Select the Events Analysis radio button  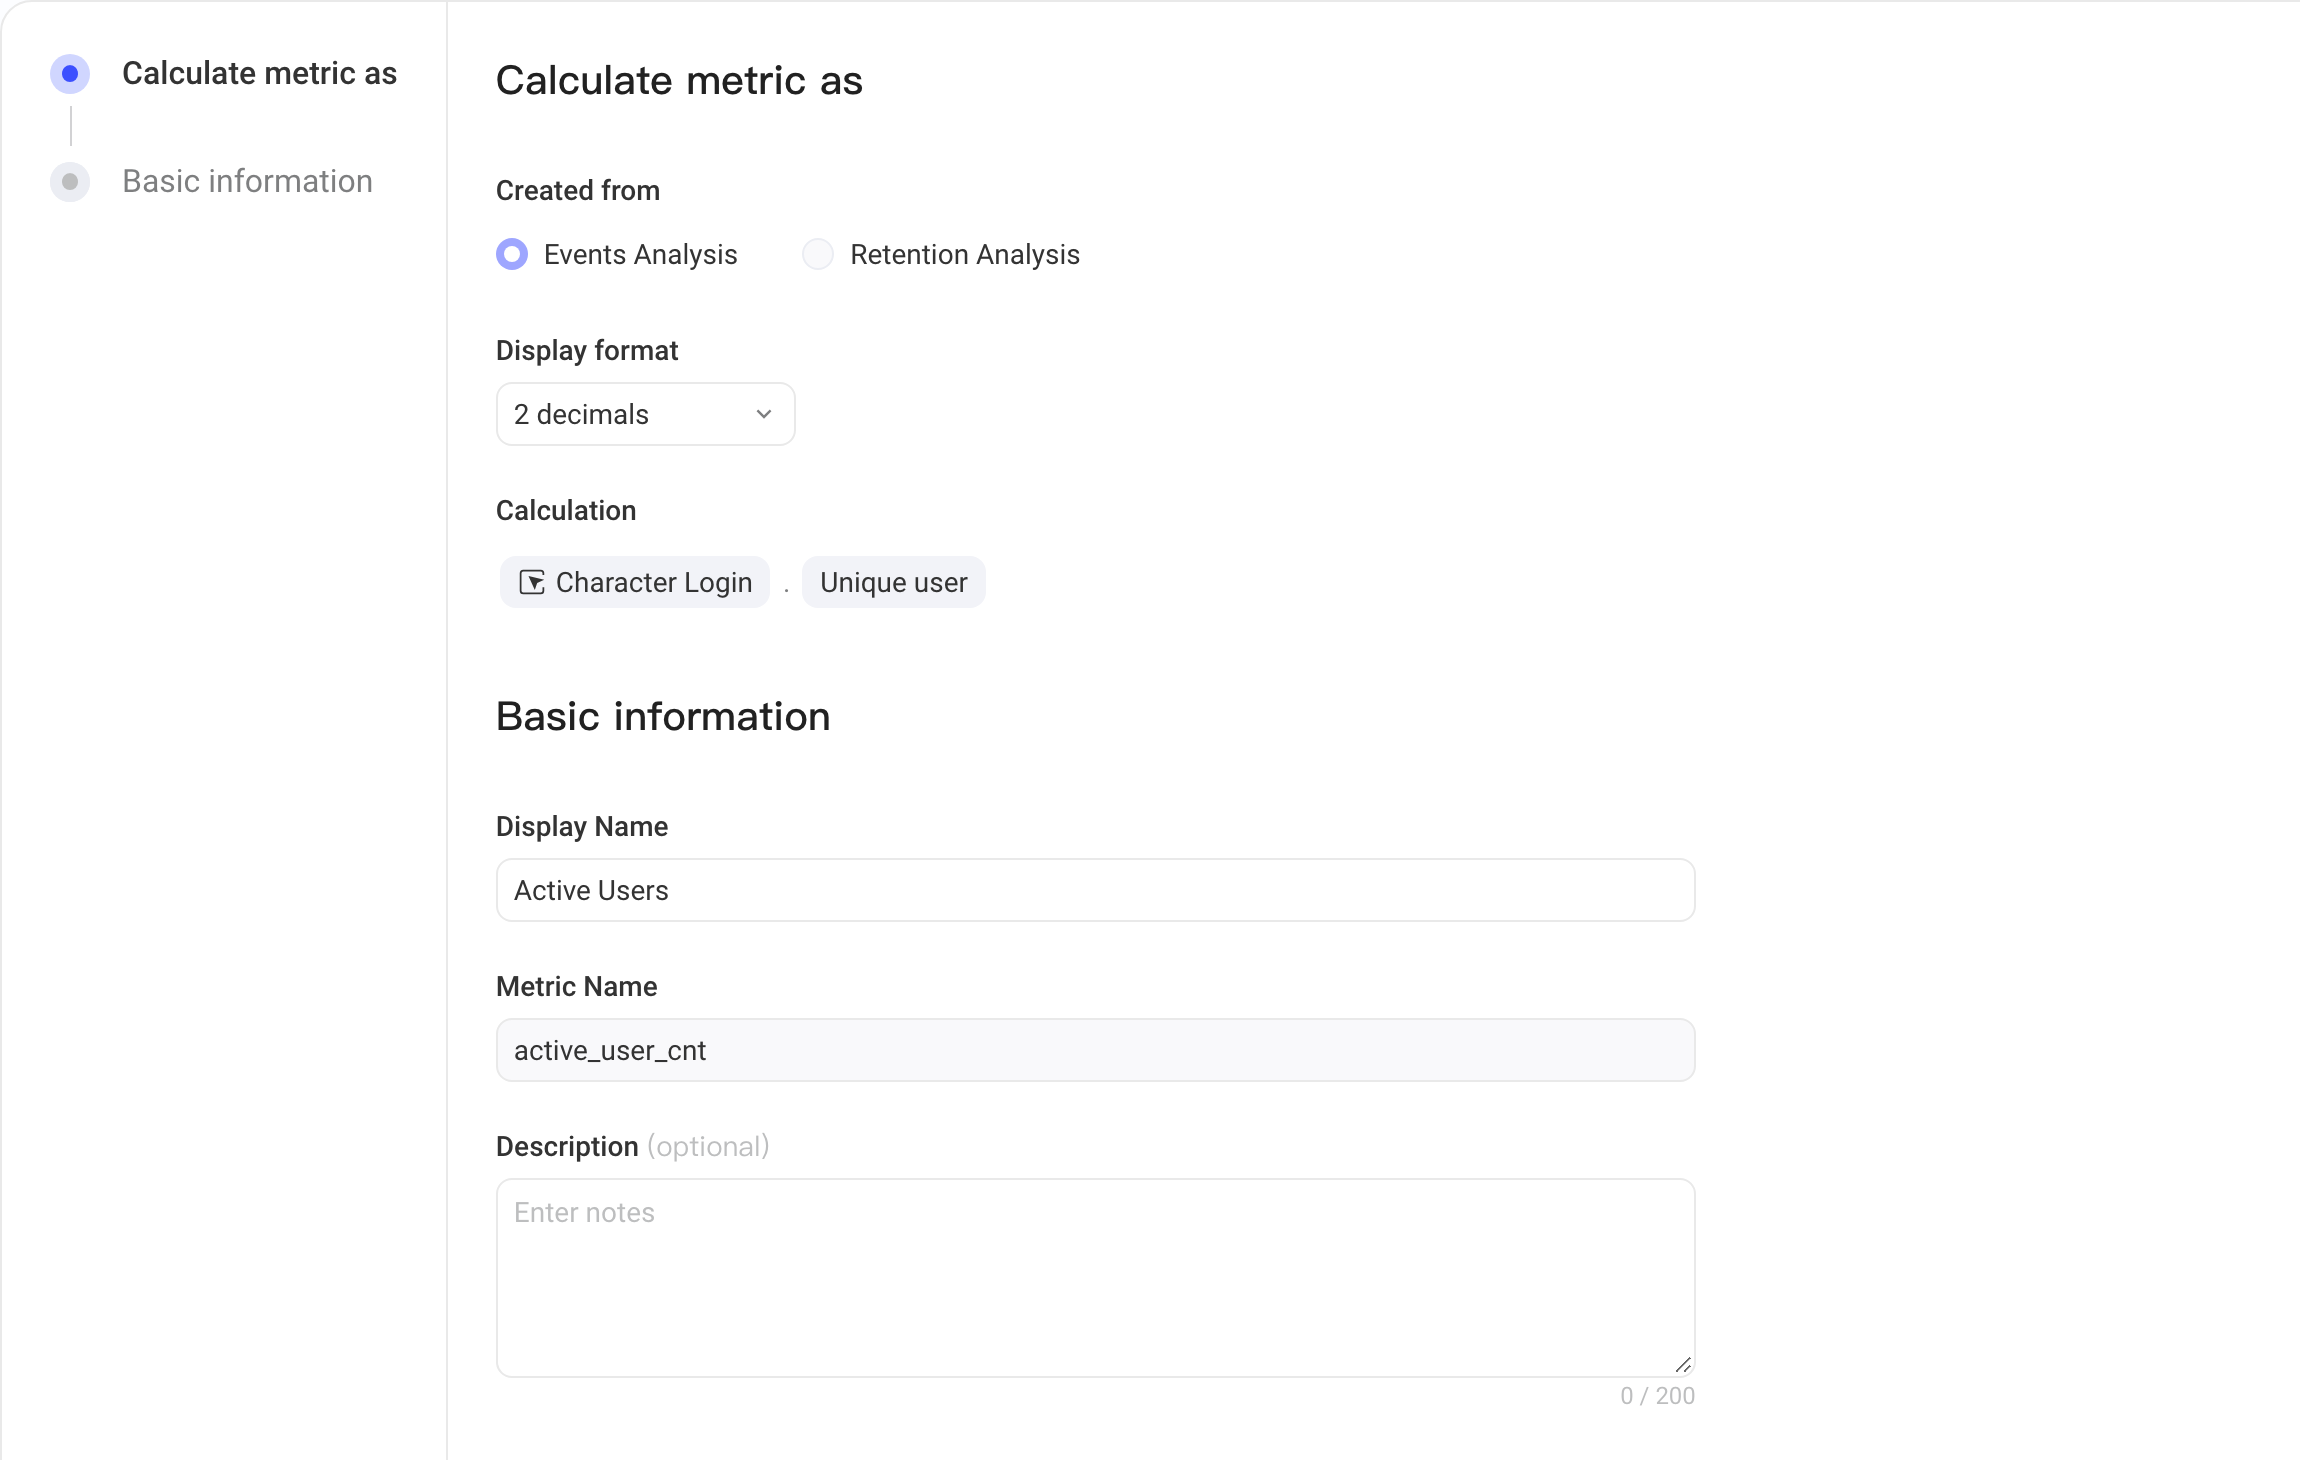pyautogui.click(x=512, y=254)
